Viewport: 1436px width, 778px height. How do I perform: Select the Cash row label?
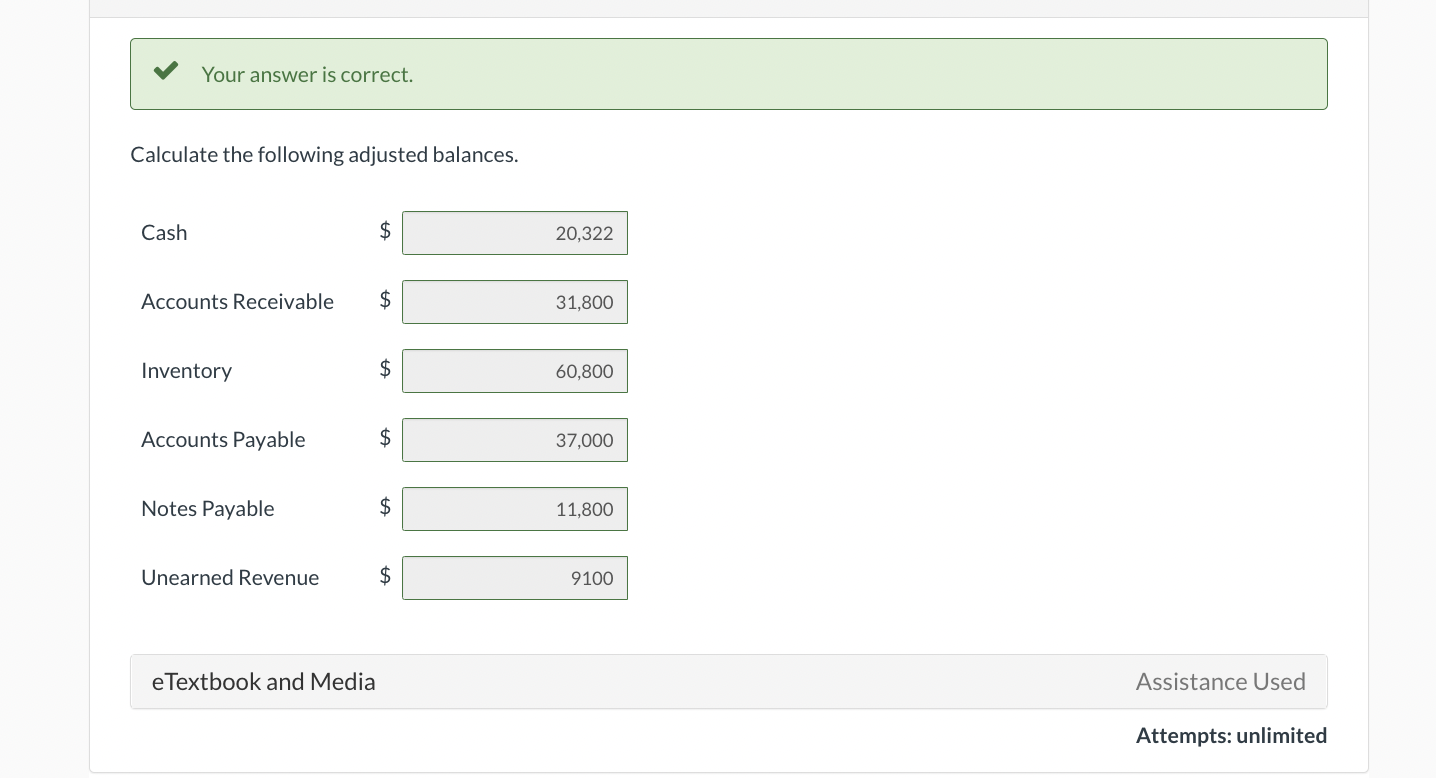[163, 232]
